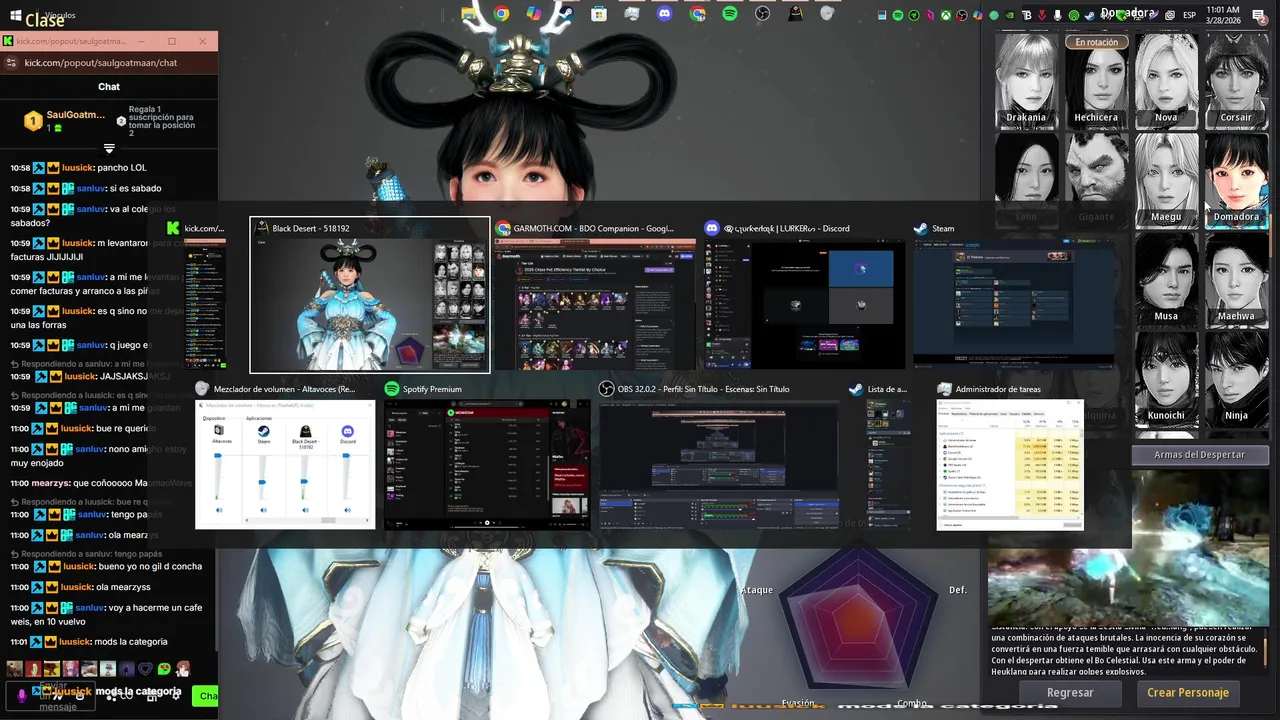Click luusick username in 'pancho LOL' message

pyautogui.click(x=77, y=168)
